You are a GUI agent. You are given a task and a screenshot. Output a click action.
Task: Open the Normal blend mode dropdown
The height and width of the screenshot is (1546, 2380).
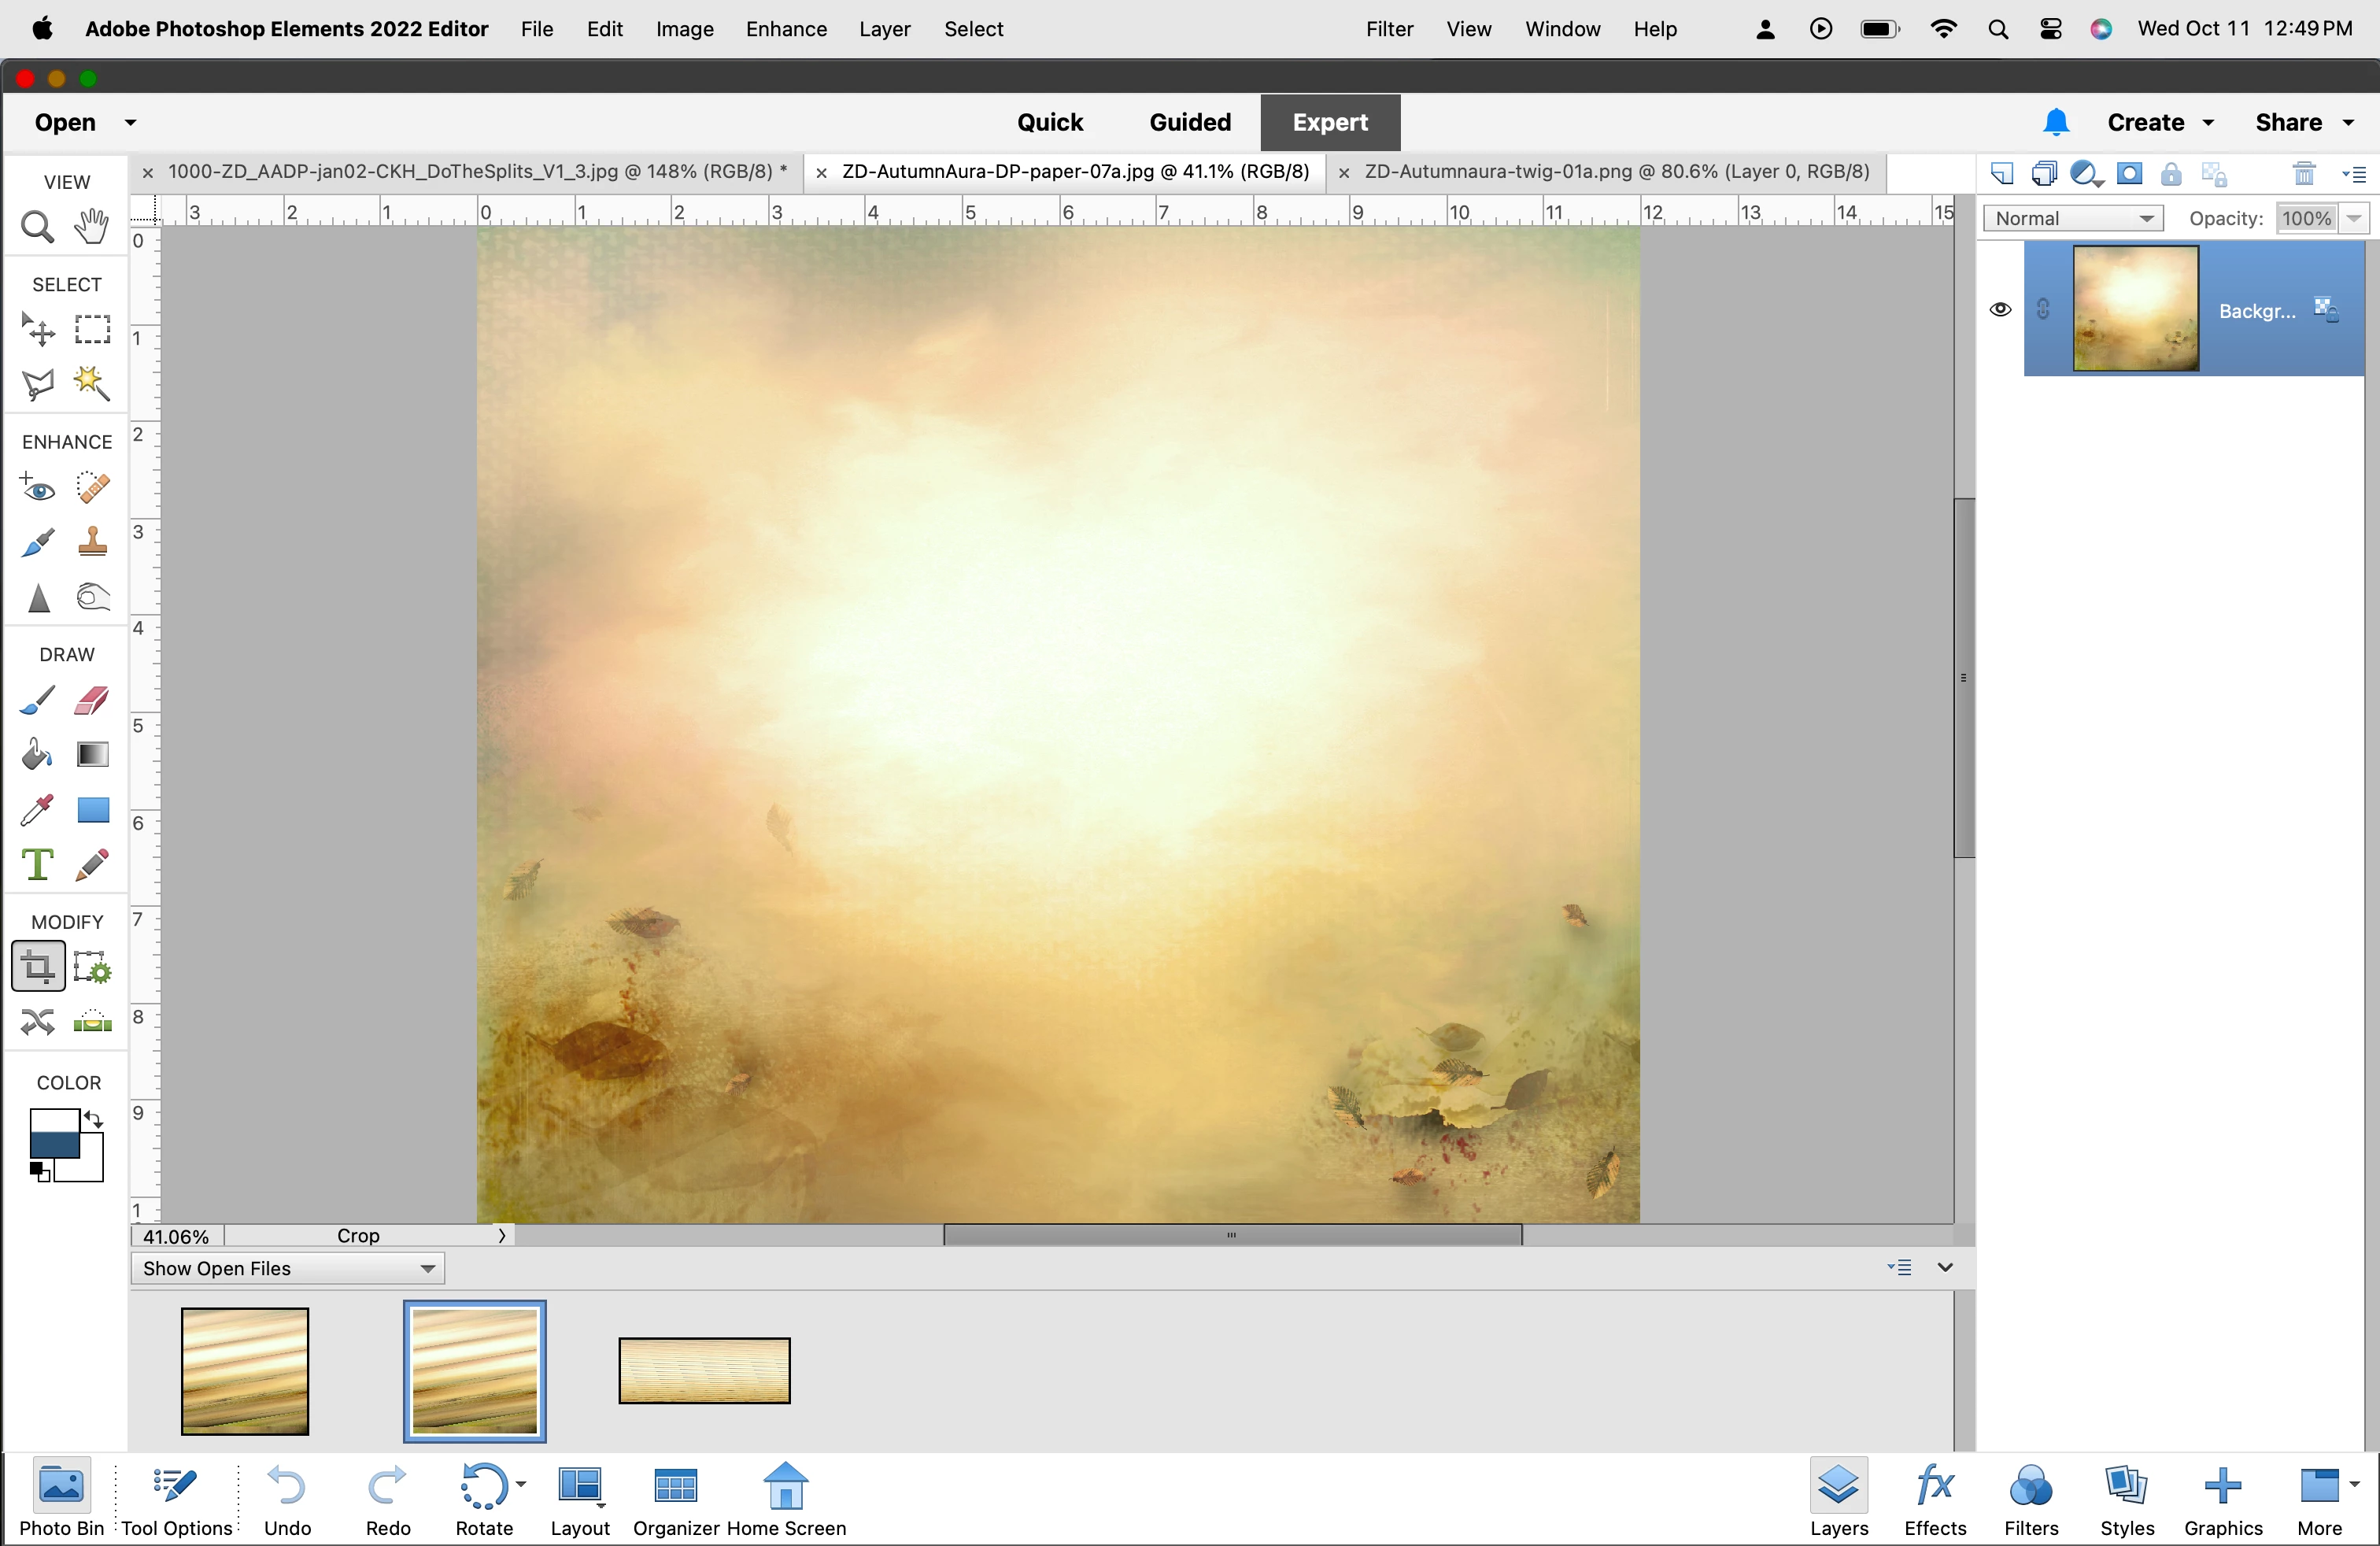(x=2073, y=218)
